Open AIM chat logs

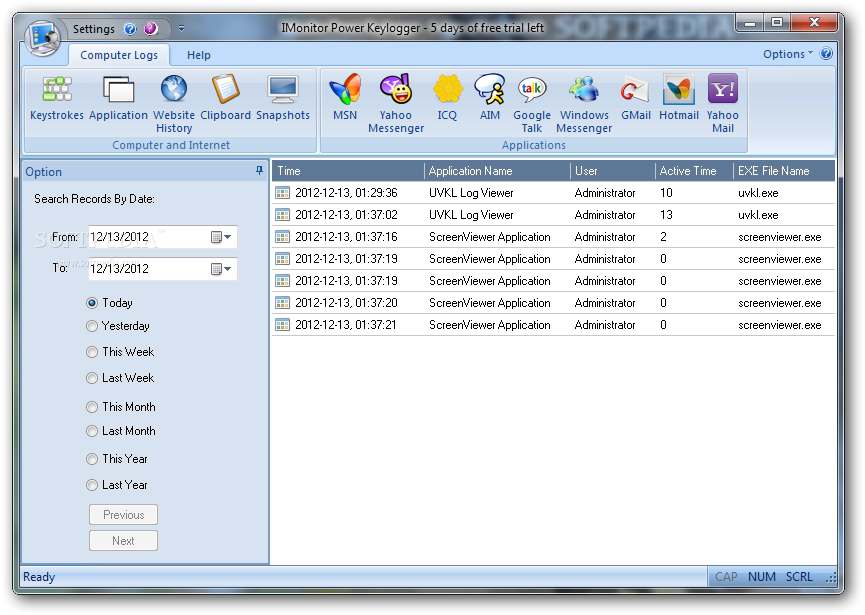[490, 98]
